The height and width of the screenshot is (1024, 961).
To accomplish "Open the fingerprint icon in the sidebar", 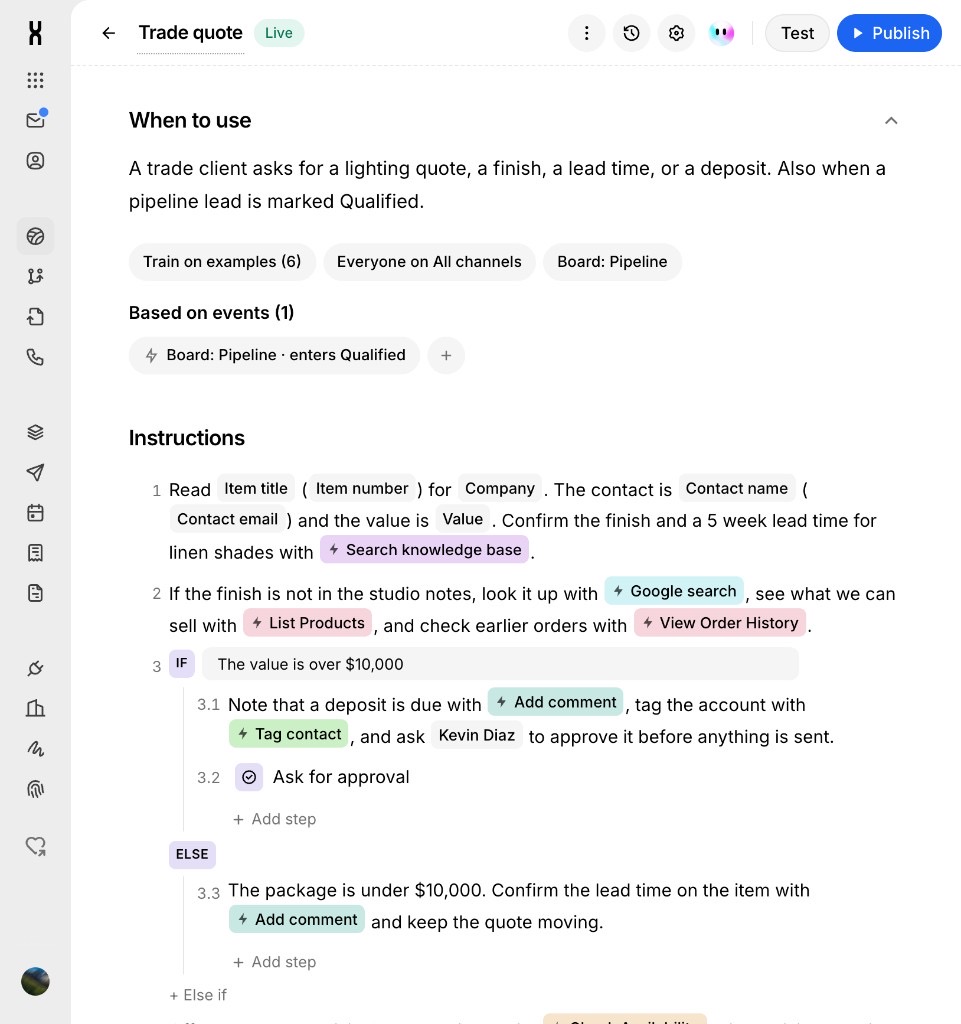I will click(x=35, y=789).
